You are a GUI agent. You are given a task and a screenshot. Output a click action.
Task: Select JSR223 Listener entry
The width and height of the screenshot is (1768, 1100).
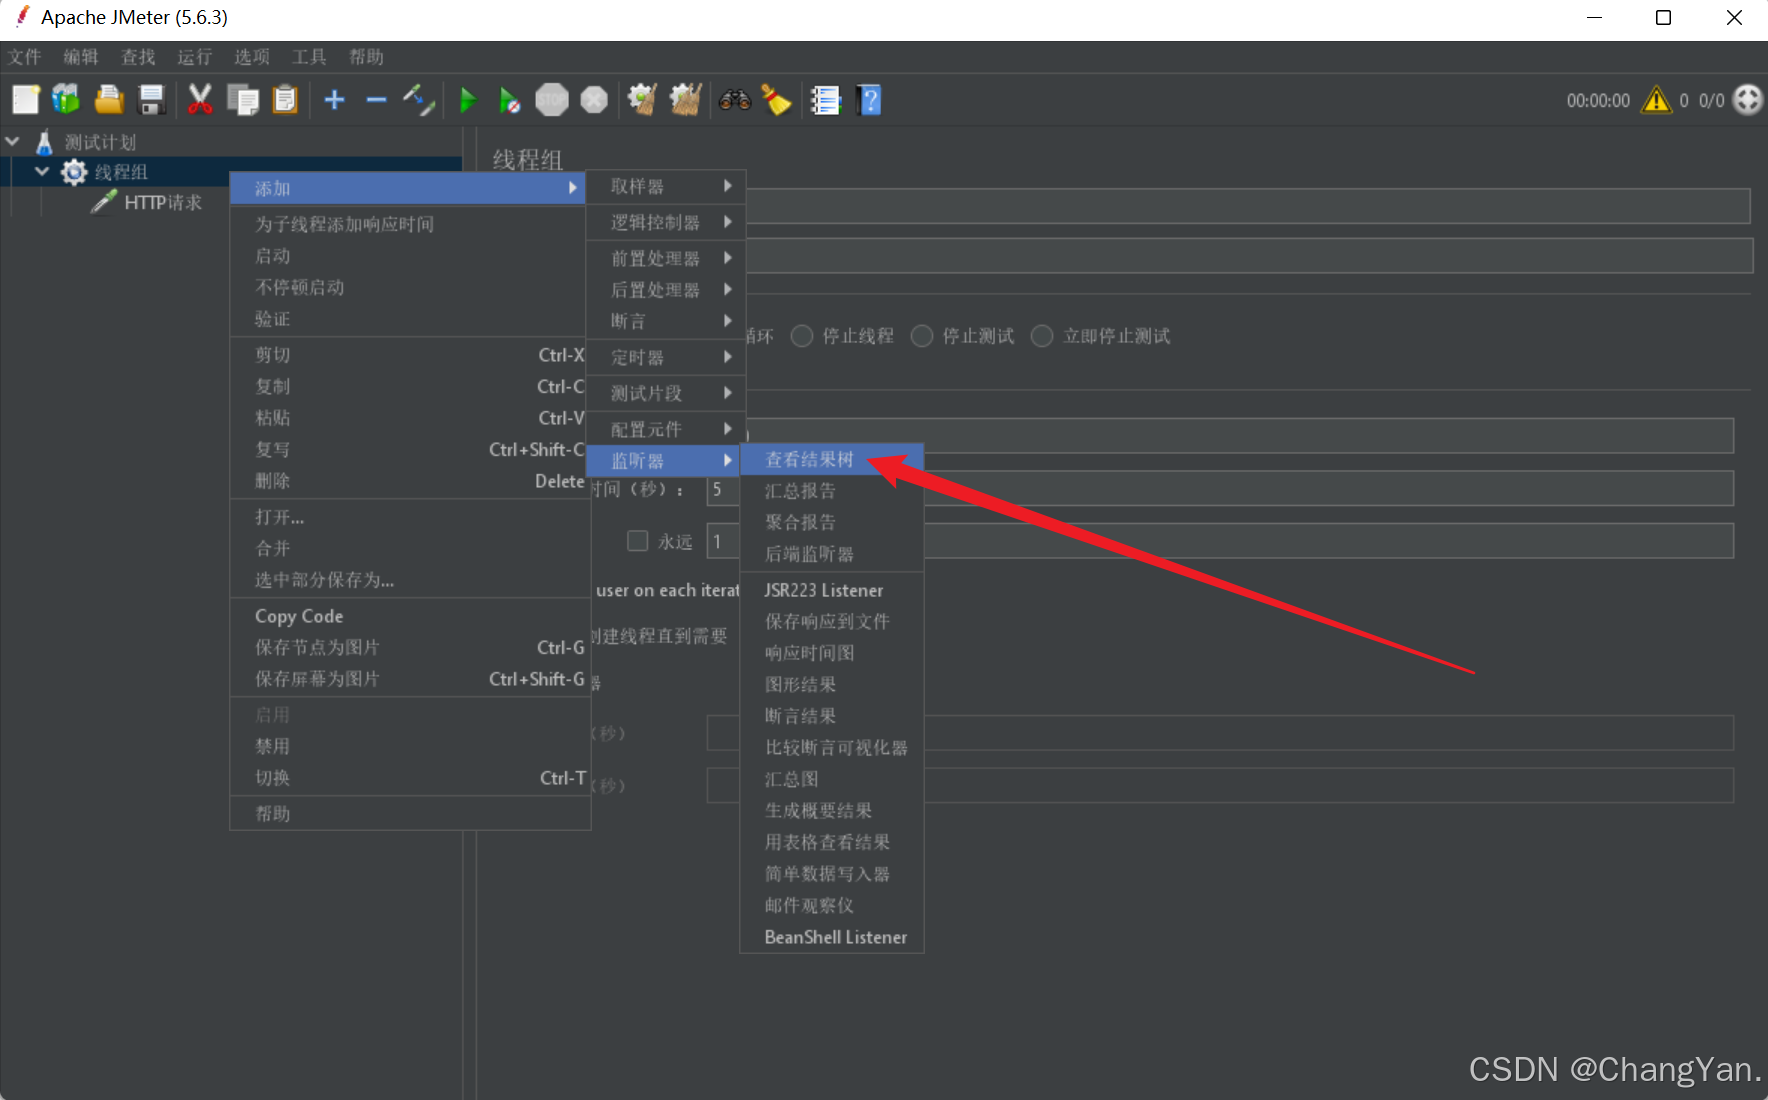[831, 590]
